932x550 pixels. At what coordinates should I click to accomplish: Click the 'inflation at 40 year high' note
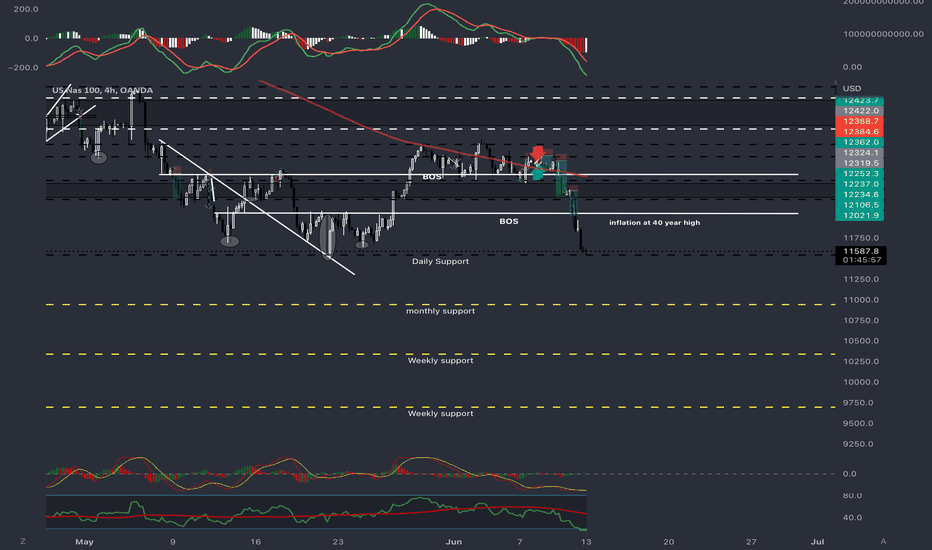(x=654, y=222)
